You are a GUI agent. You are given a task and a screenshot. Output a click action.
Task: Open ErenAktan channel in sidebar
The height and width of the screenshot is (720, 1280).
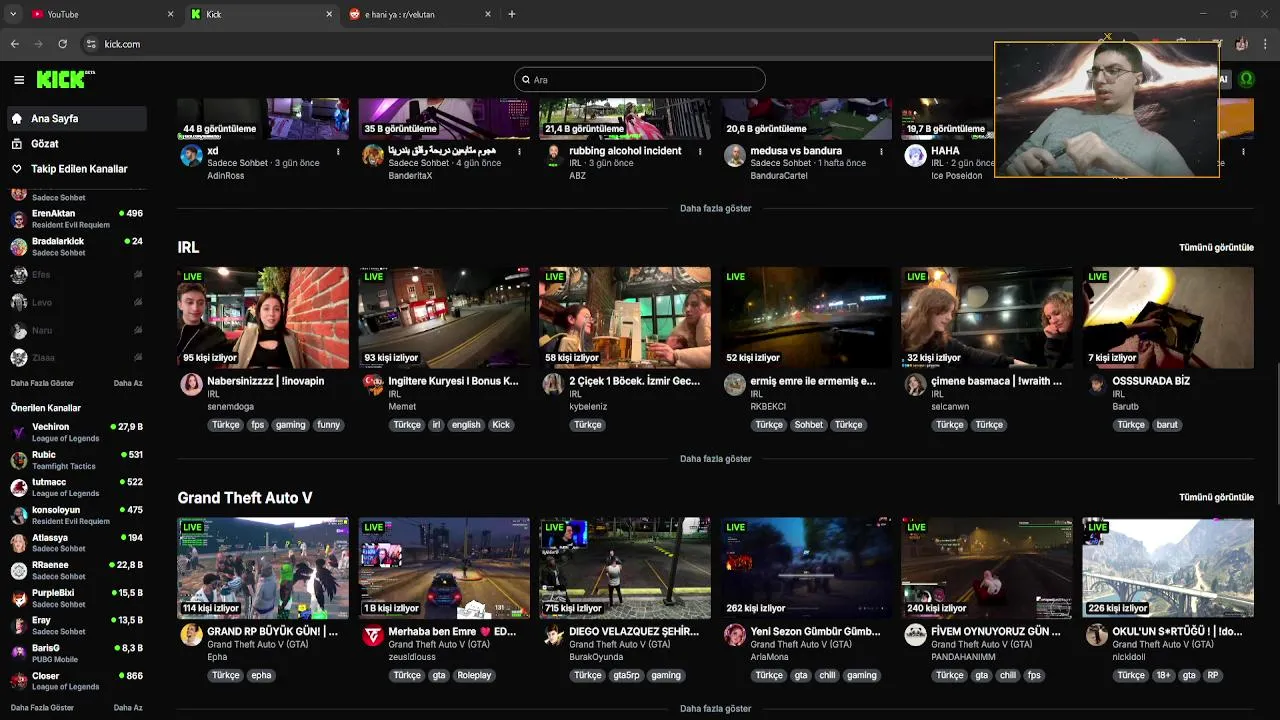point(76,218)
